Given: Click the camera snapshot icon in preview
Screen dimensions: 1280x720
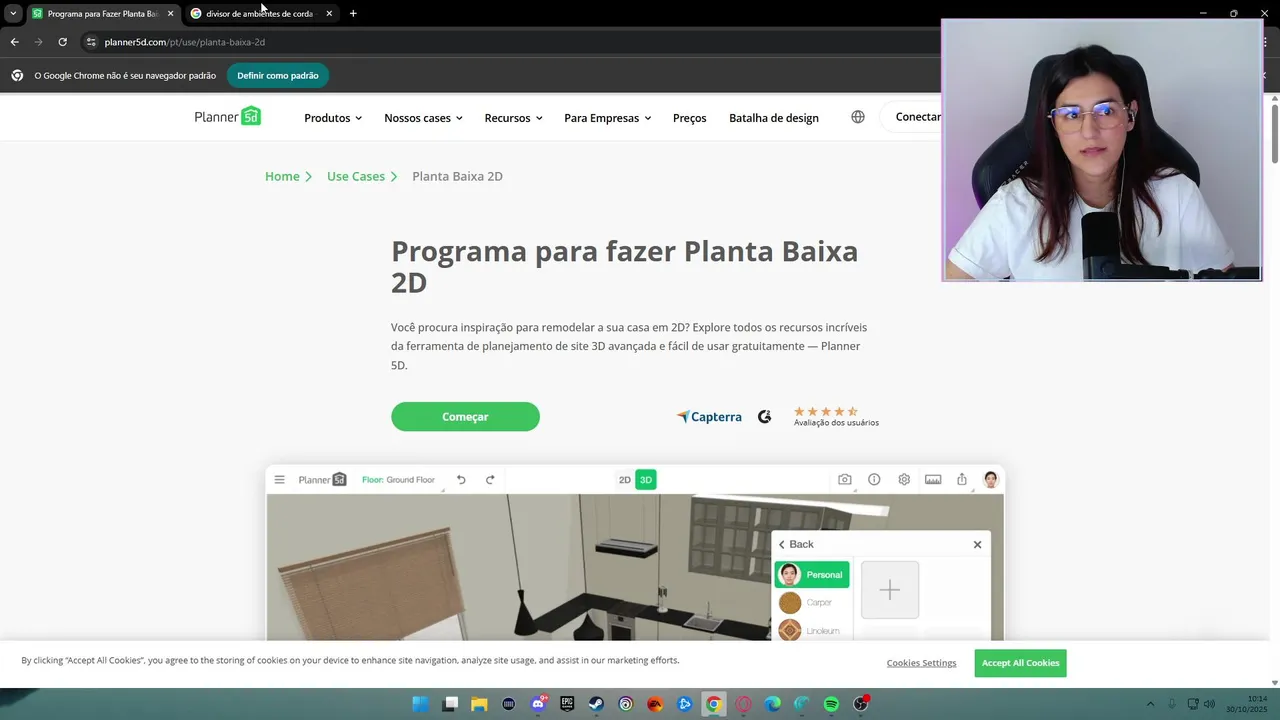Looking at the screenshot, I should coord(845,479).
